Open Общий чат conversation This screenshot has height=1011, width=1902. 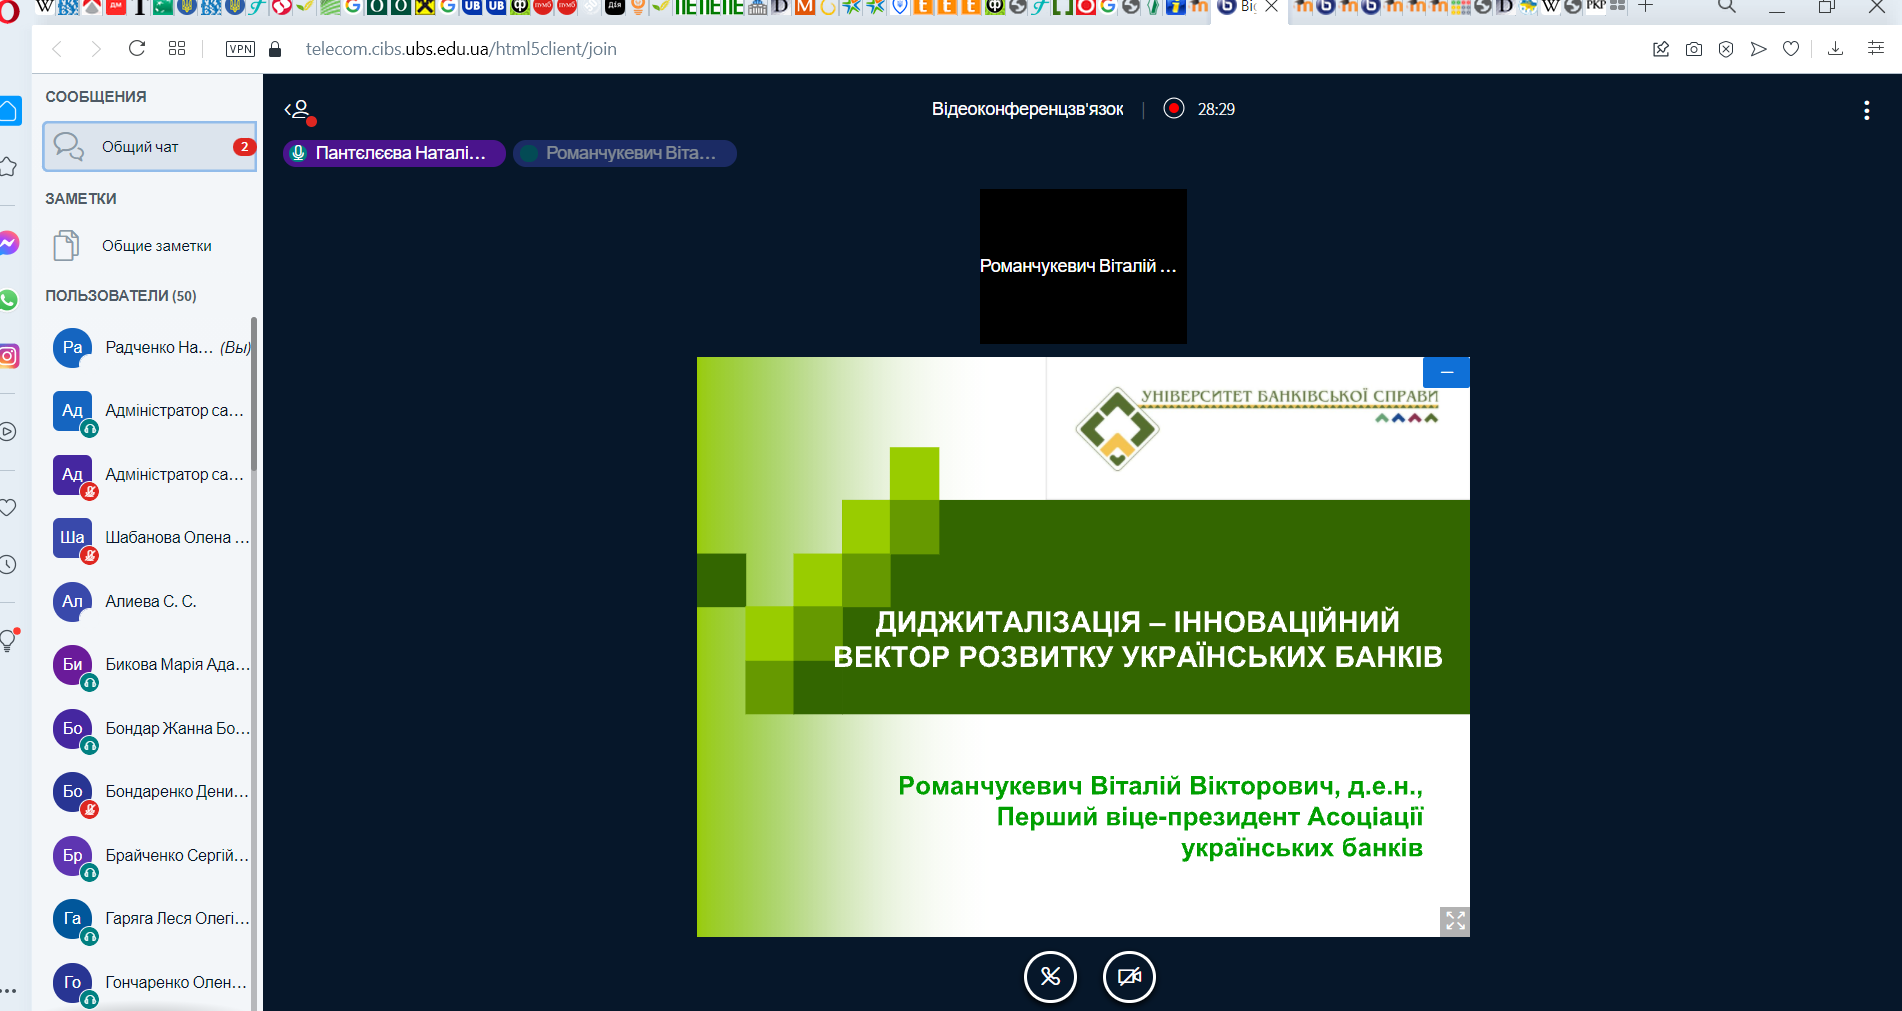click(x=150, y=147)
